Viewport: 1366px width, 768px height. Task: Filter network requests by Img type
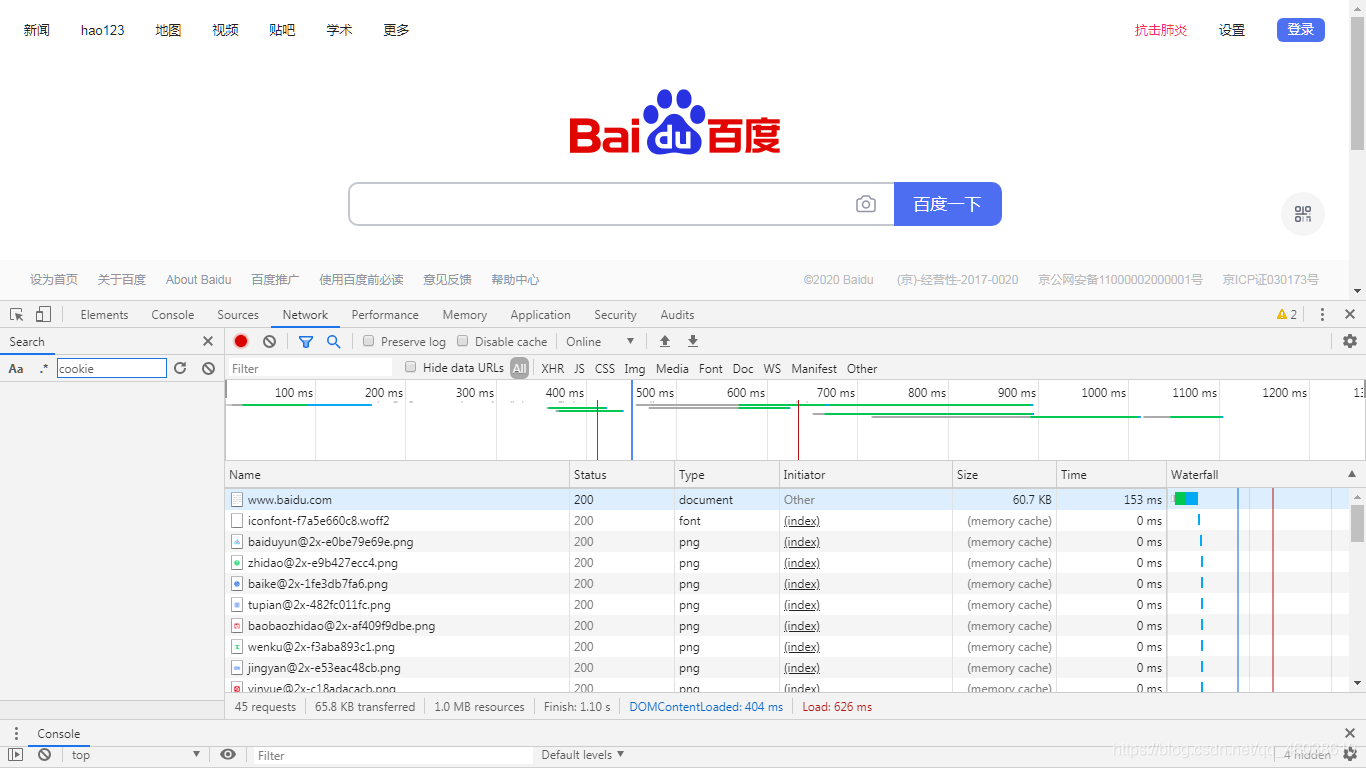[x=634, y=368]
